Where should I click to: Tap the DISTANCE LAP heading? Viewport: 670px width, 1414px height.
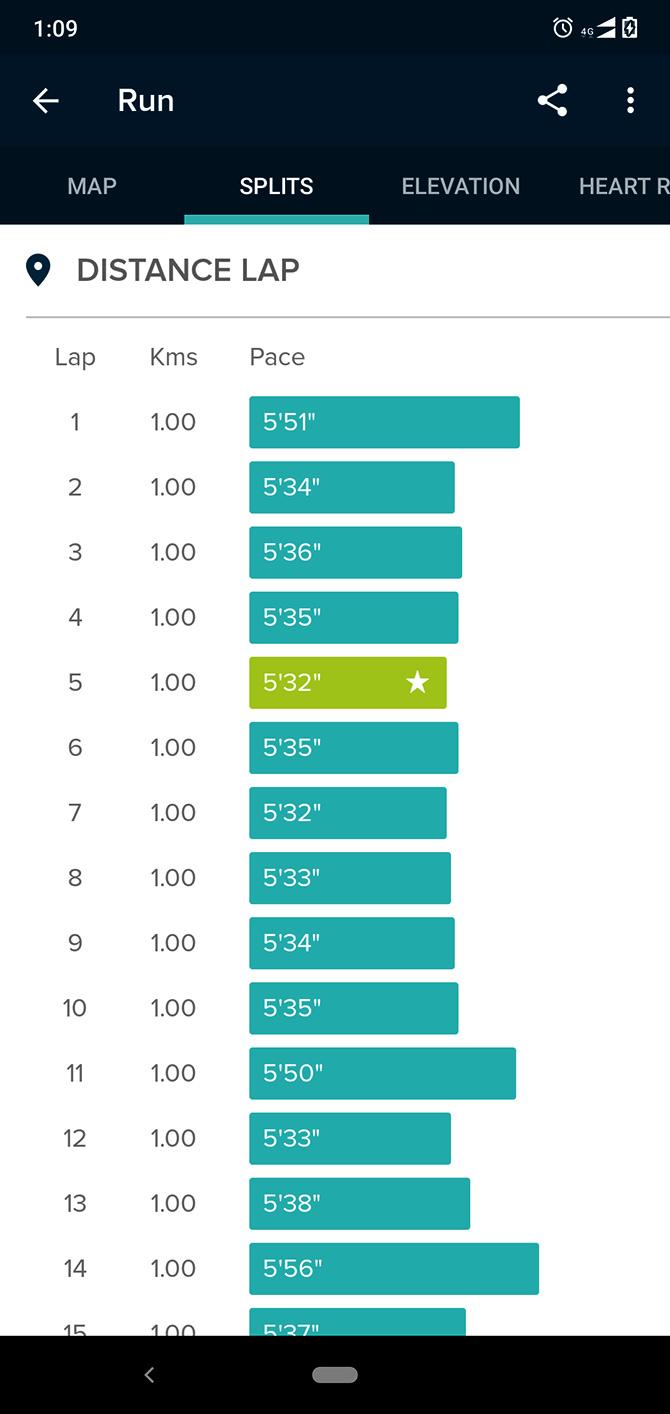[x=188, y=270]
